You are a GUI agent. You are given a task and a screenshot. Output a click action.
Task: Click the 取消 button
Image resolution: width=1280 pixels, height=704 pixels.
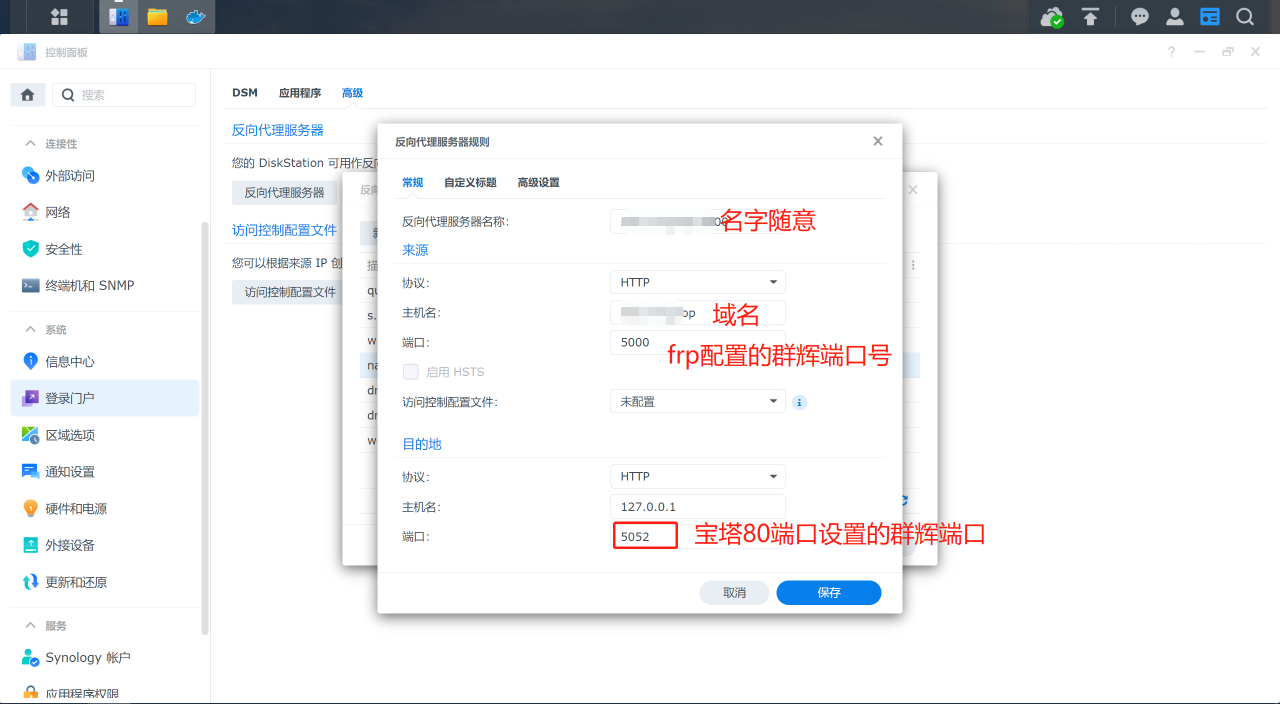tap(734, 592)
